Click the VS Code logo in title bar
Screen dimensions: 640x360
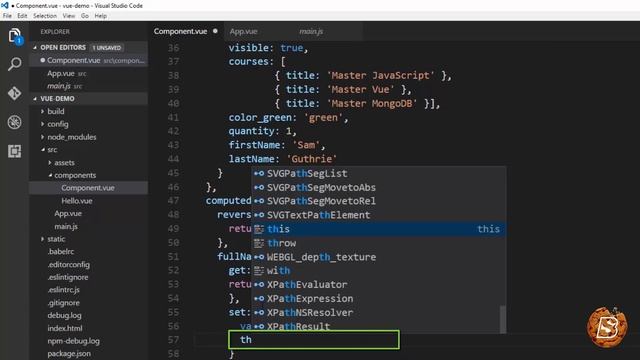[4, 5]
